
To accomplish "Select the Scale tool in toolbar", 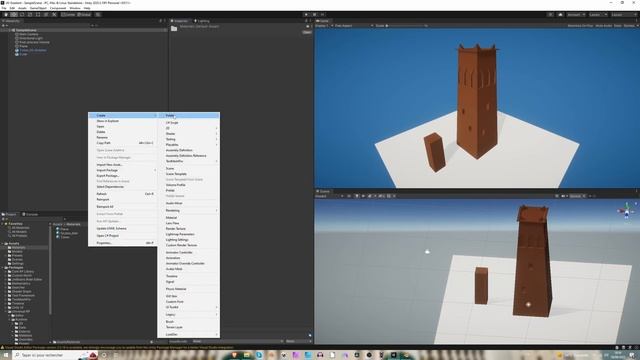I will coord(30,14).
